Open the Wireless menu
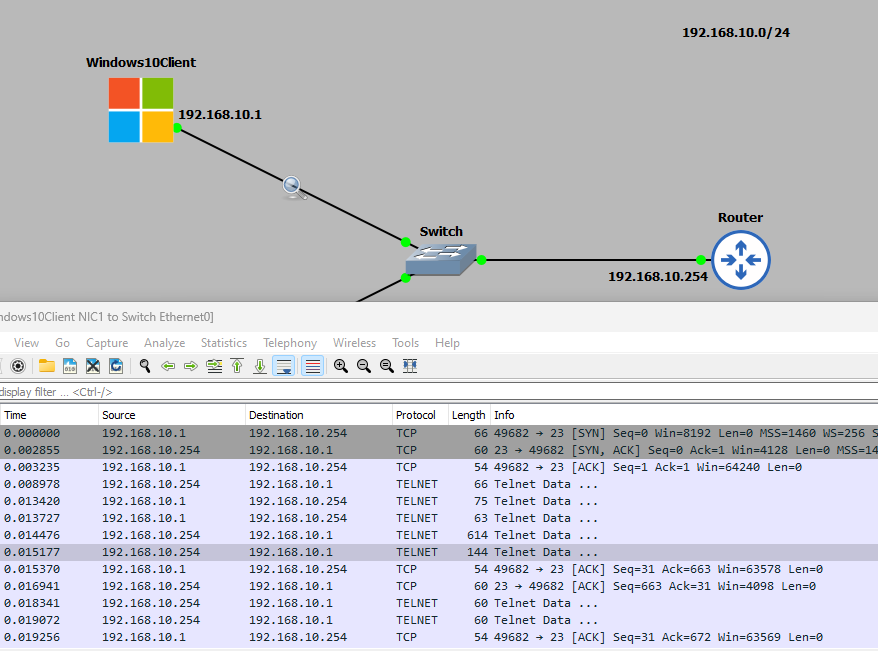The width and height of the screenshot is (878, 651). coord(354,343)
